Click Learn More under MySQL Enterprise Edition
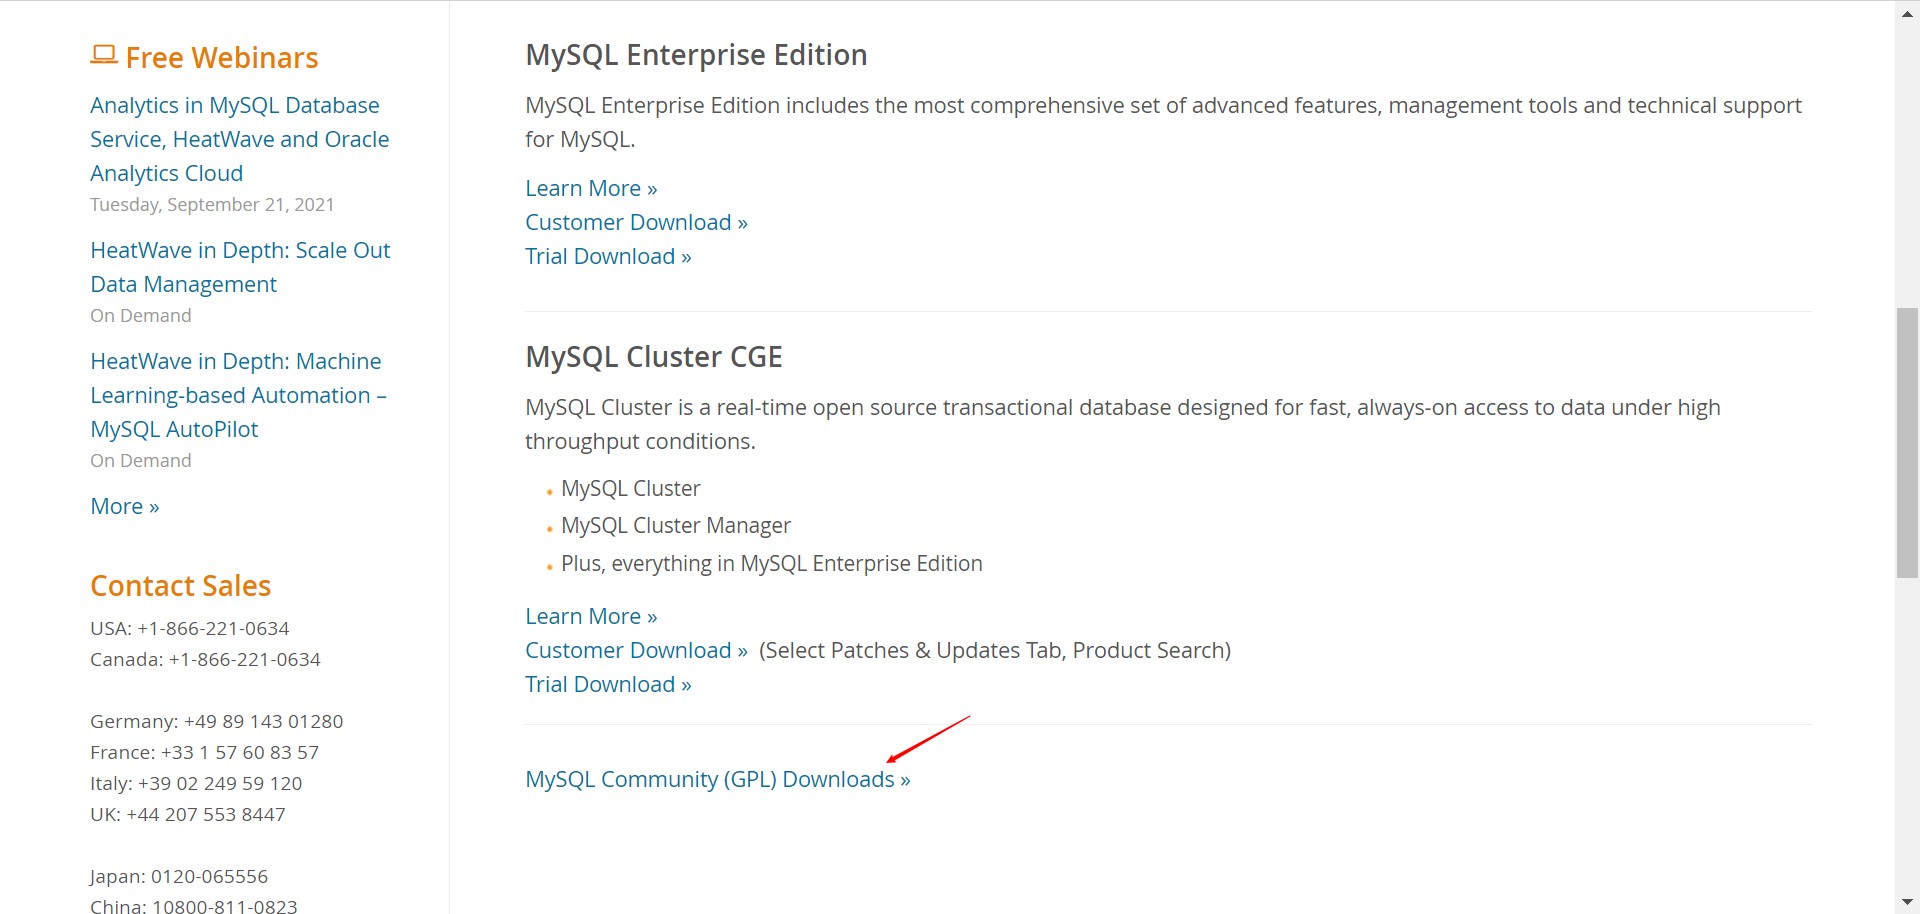Viewport: 1920px width, 914px height. tap(583, 188)
